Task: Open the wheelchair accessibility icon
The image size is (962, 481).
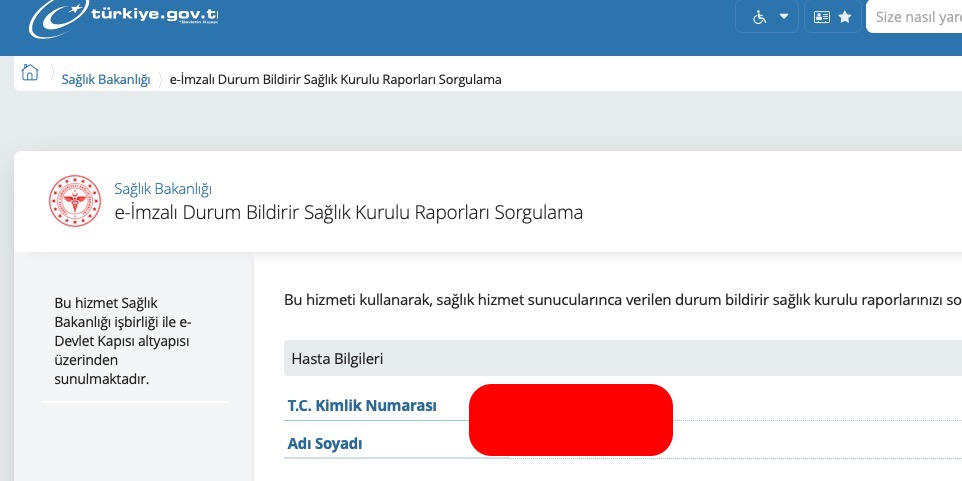Action: (x=758, y=17)
